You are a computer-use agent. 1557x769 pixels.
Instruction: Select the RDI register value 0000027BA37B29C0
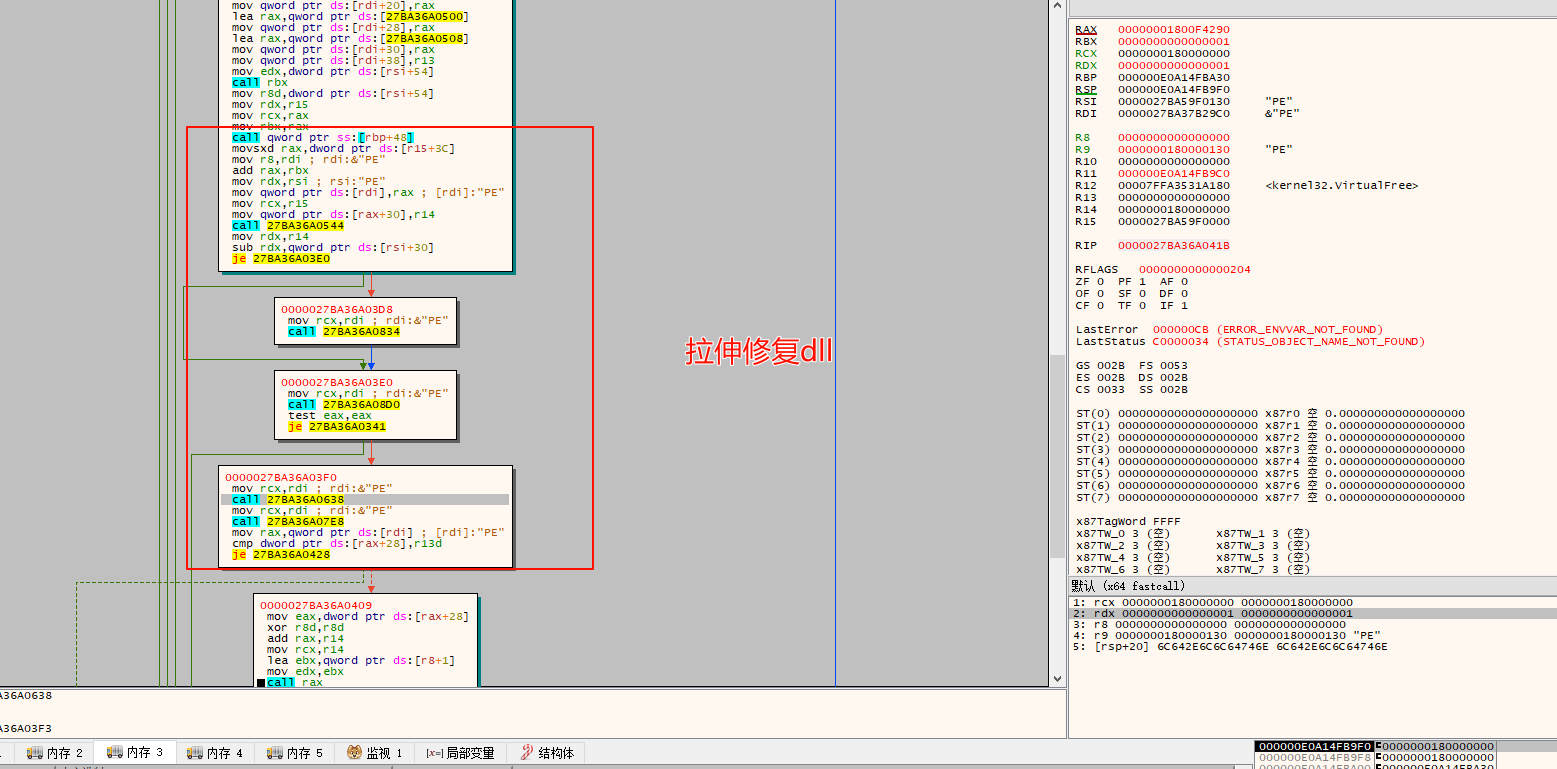1174,114
